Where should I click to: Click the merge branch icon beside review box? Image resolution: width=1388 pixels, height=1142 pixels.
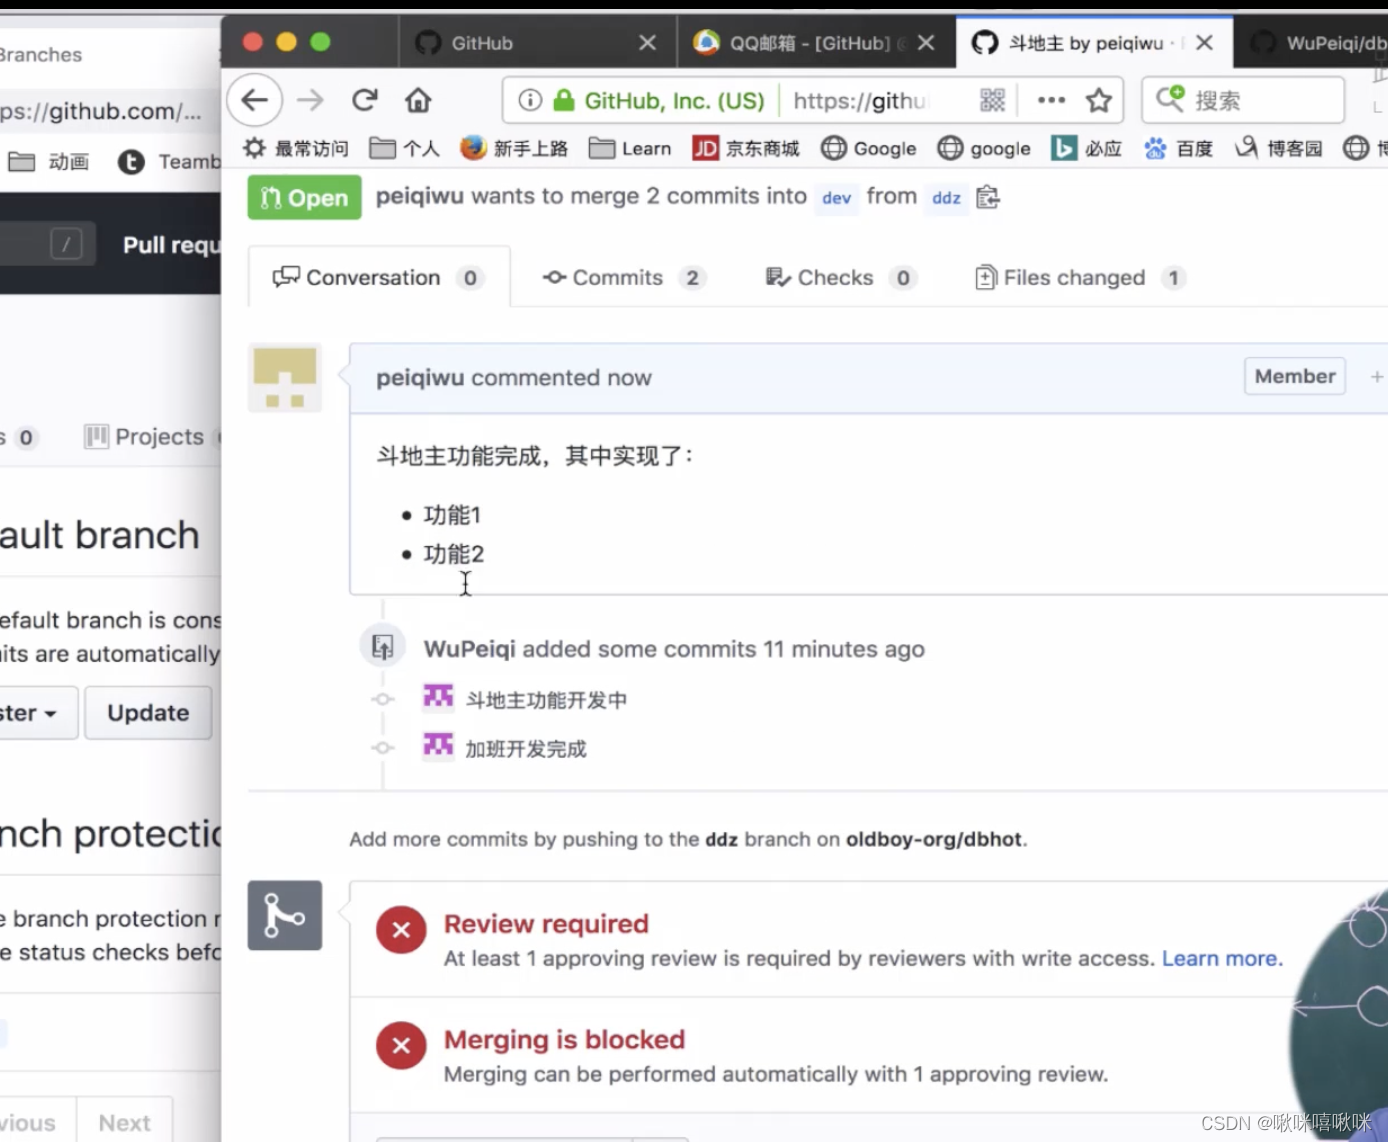285,915
